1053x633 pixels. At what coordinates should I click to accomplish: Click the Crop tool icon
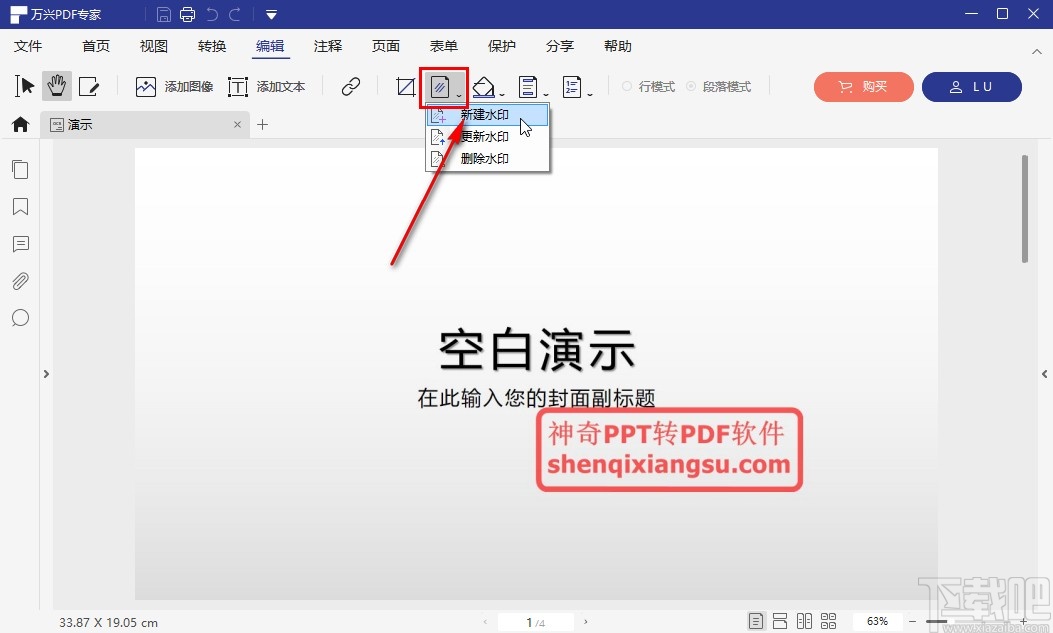[x=404, y=87]
